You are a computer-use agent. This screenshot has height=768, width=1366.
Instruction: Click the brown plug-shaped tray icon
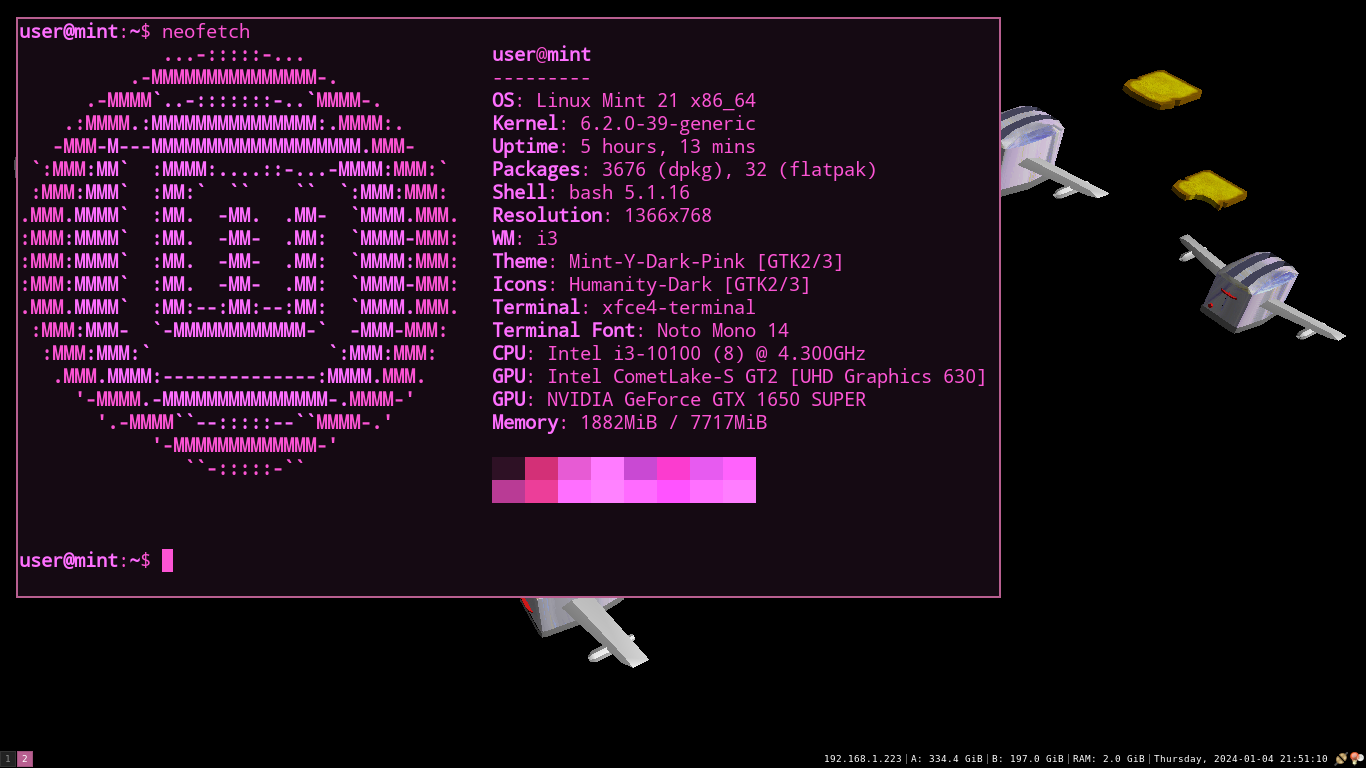[1341, 759]
